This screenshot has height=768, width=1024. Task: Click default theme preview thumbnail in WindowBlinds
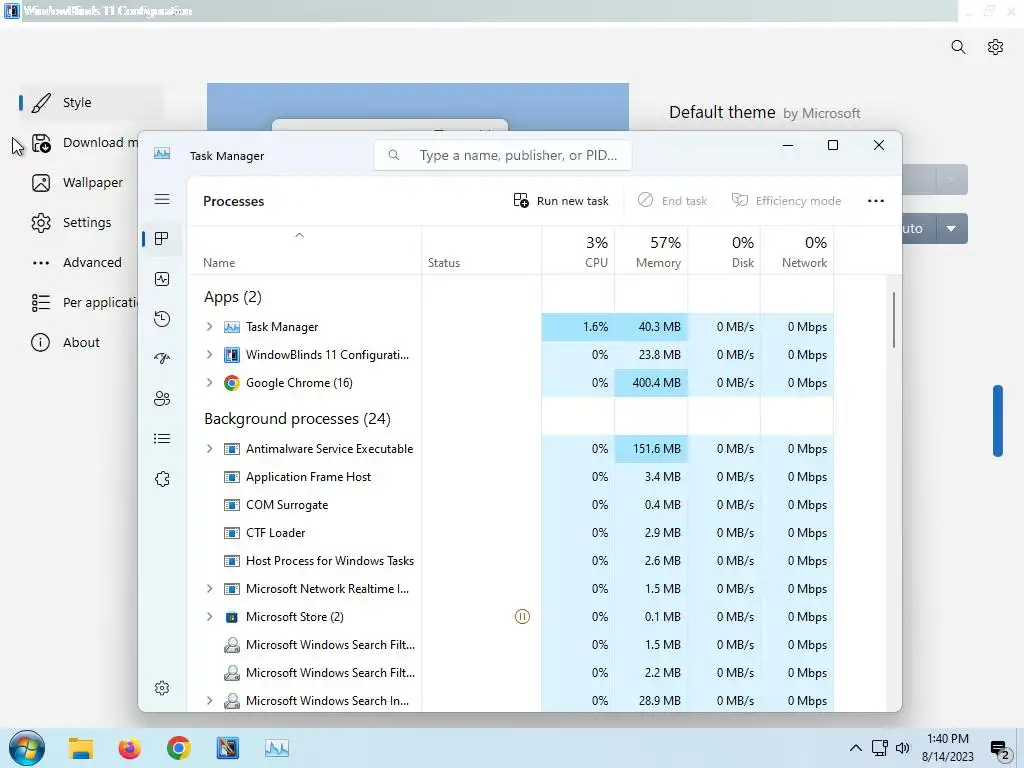pos(418,107)
